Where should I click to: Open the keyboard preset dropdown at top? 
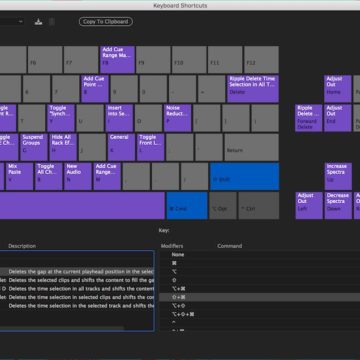12,22
